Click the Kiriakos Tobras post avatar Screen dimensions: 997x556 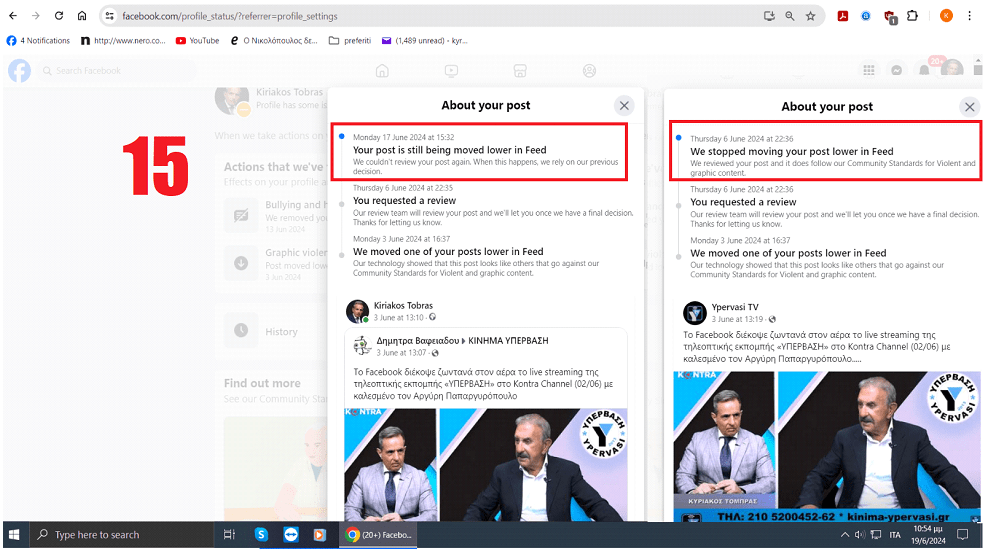[x=357, y=312]
